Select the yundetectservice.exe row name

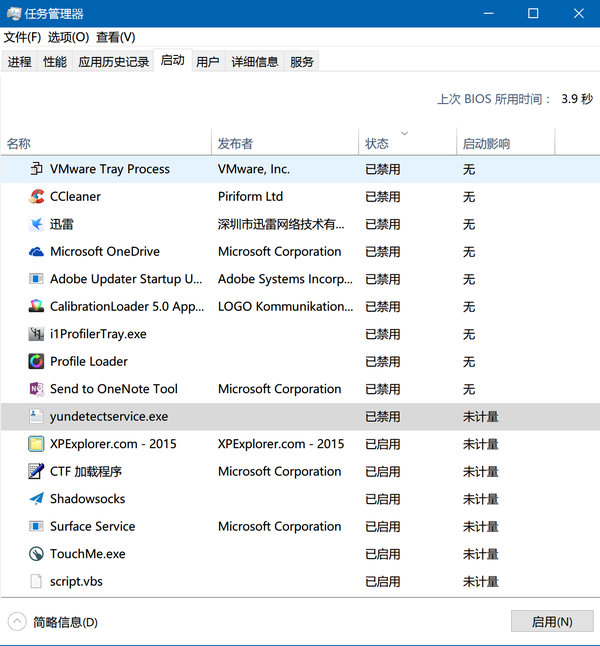point(109,417)
